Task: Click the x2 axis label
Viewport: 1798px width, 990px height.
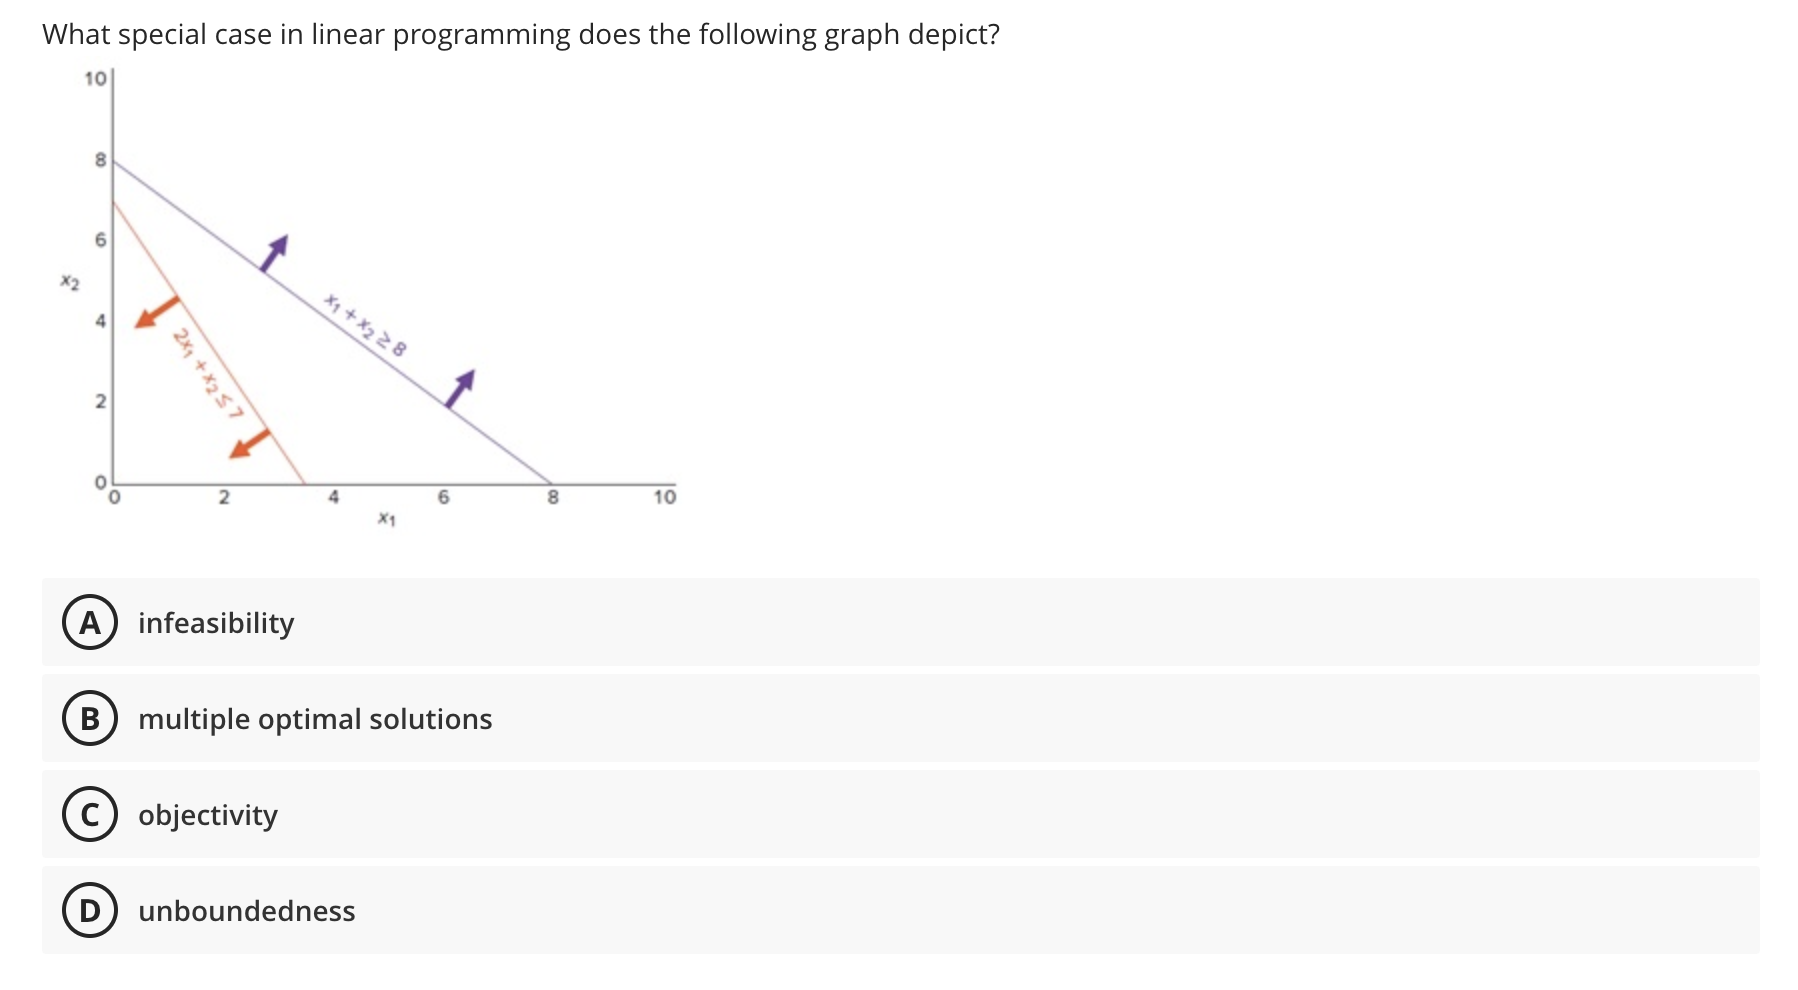Action: click(68, 283)
